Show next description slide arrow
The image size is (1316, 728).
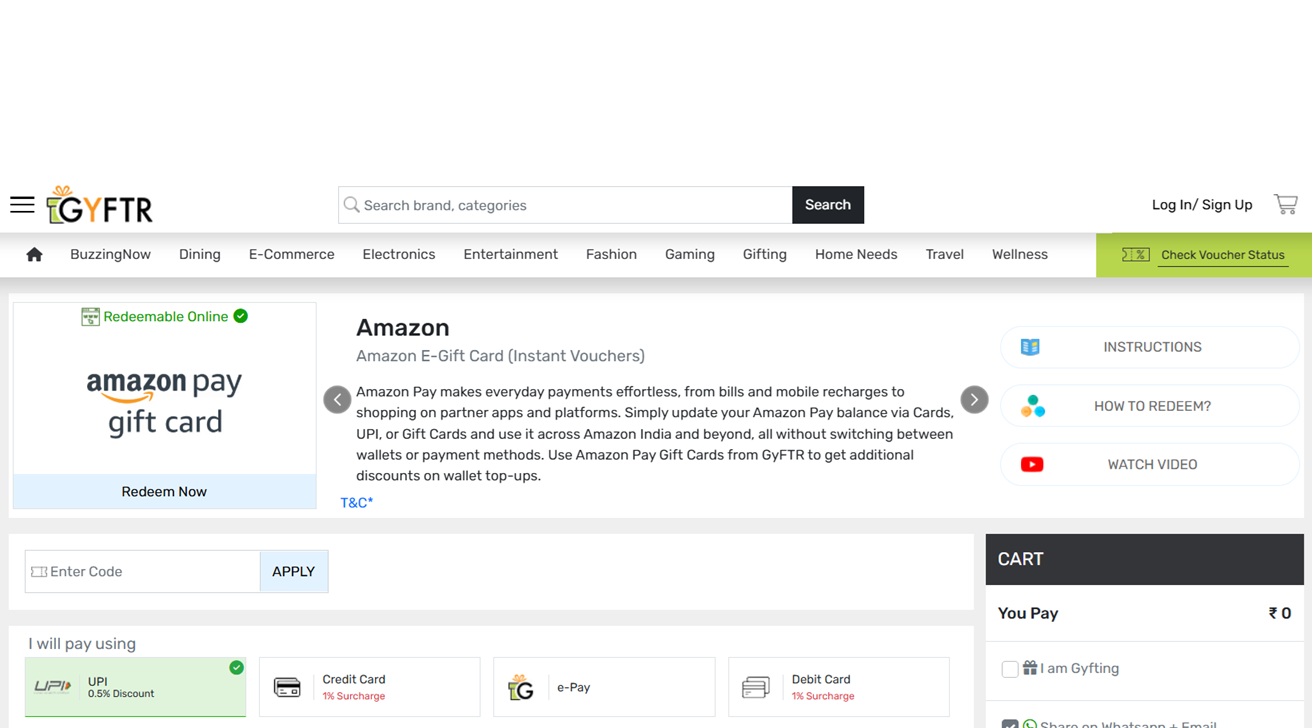point(974,400)
